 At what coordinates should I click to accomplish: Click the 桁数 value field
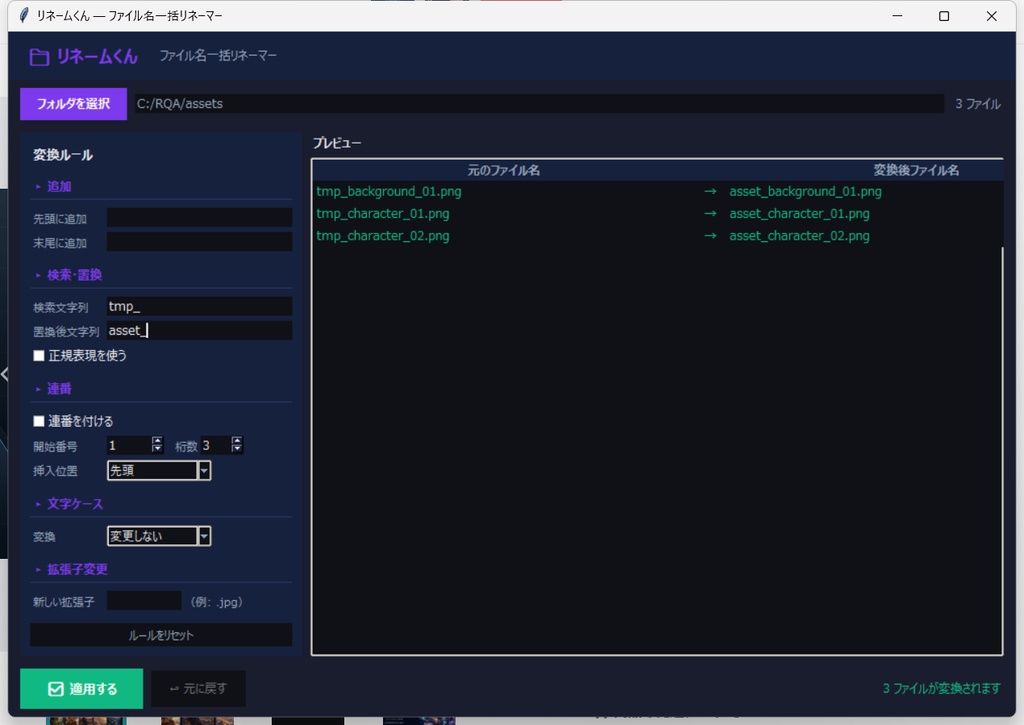[x=216, y=445]
